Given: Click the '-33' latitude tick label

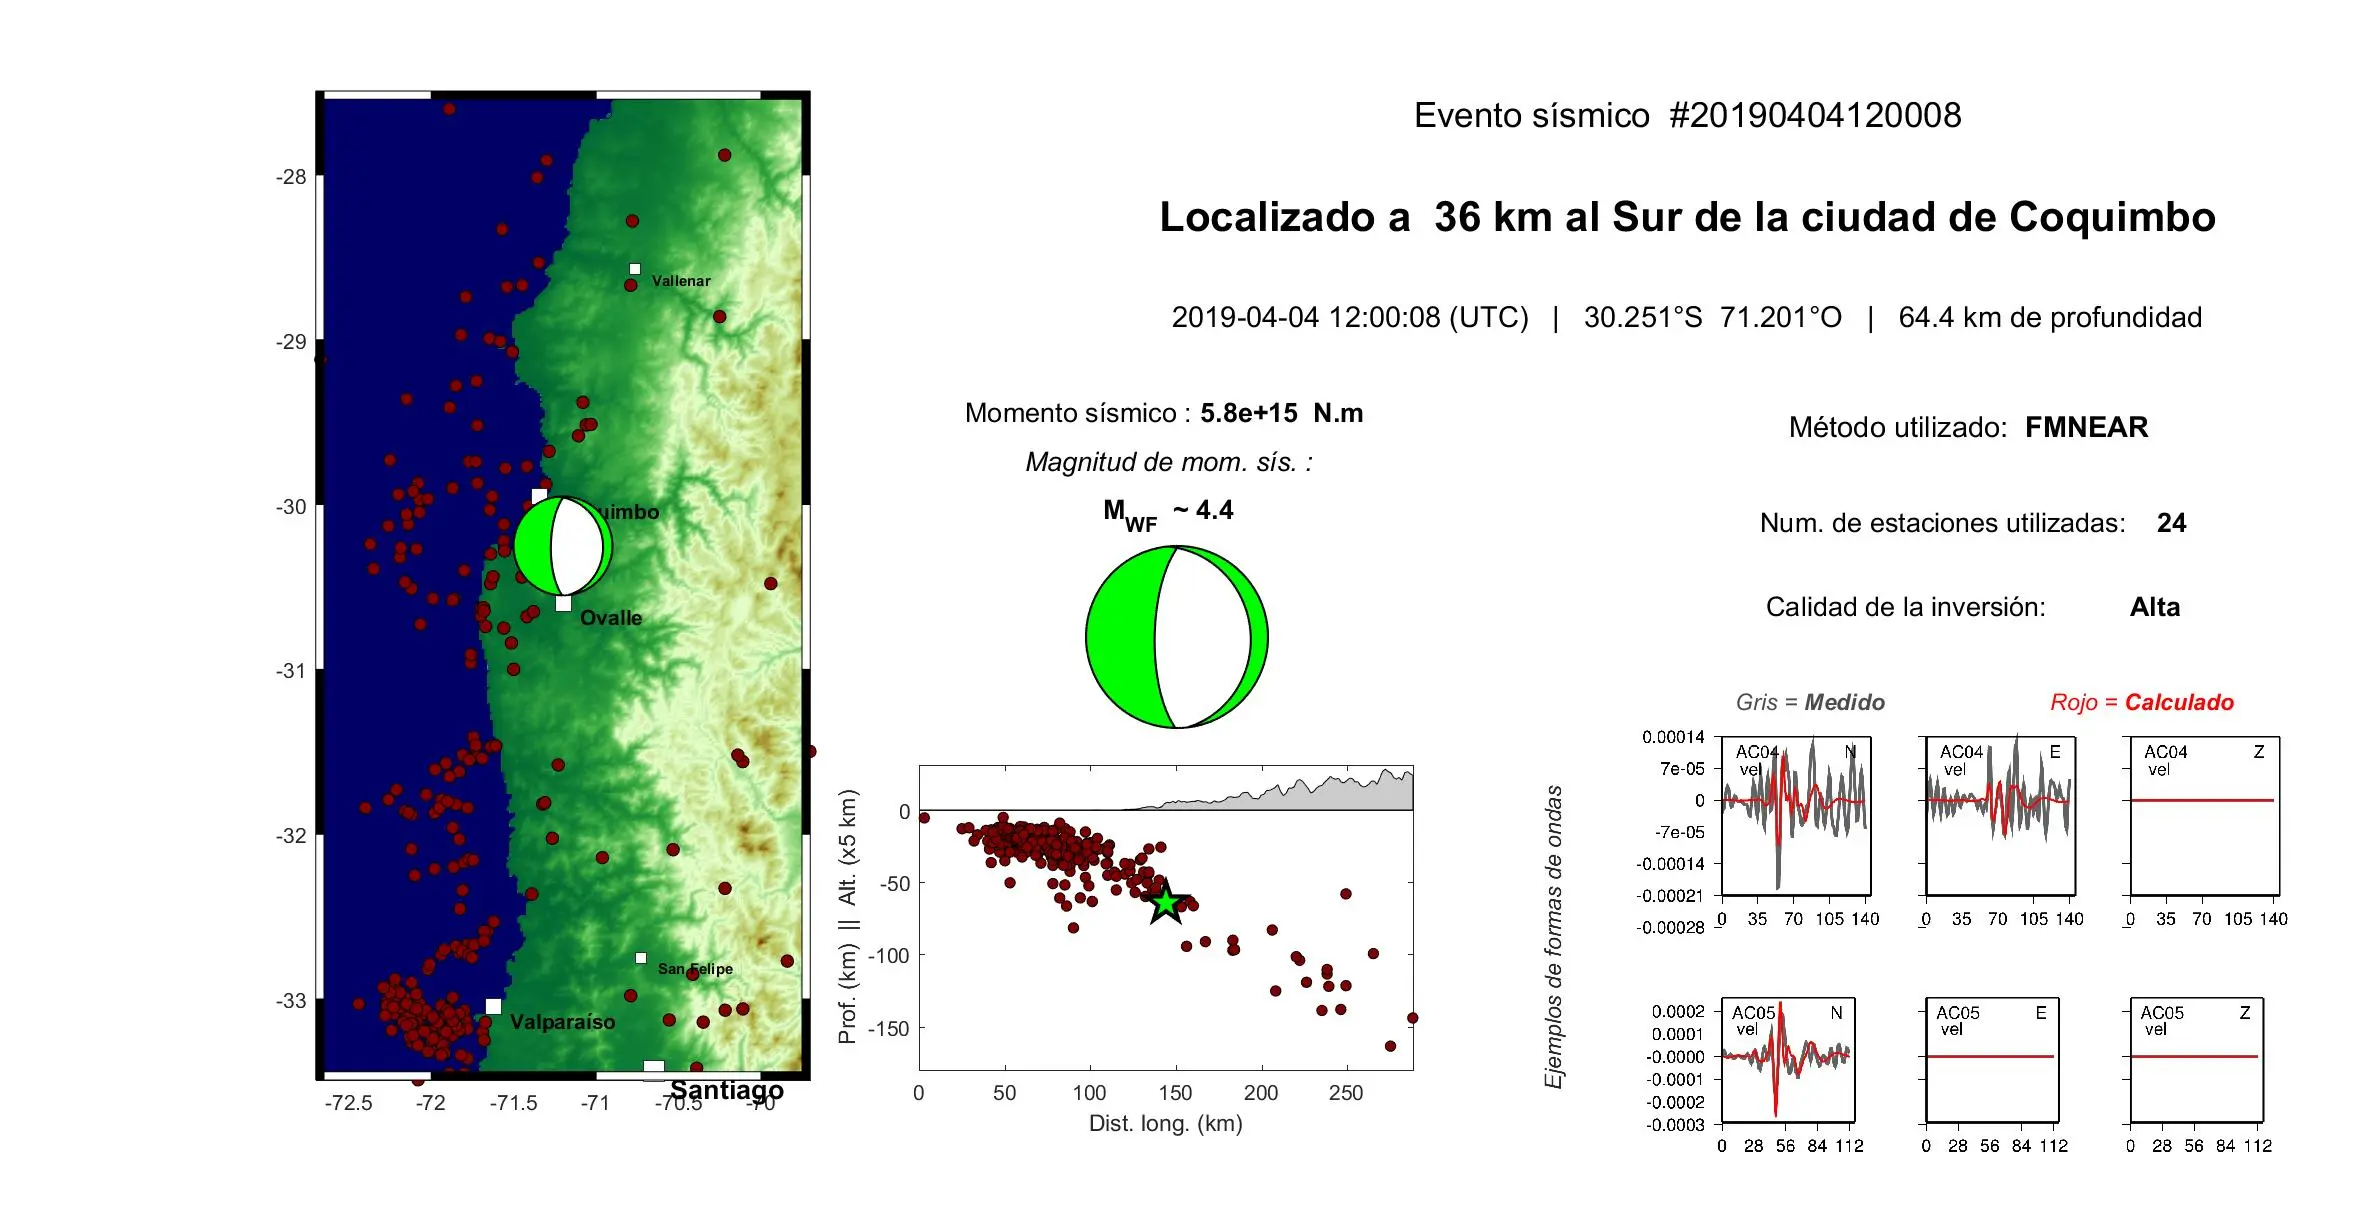Looking at the screenshot, I should 291,1001.
